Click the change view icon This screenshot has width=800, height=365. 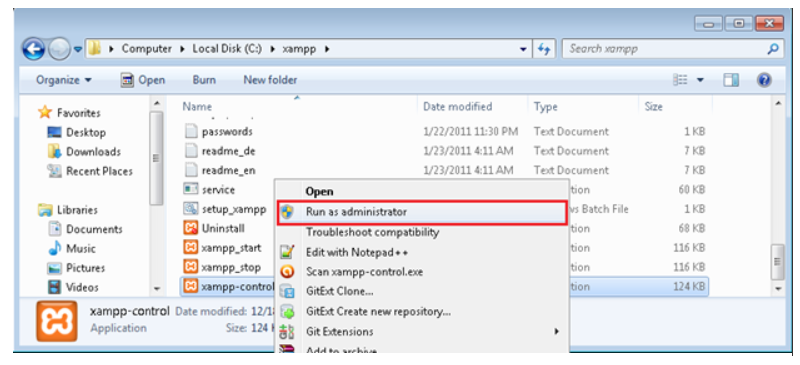click(679, 80)
